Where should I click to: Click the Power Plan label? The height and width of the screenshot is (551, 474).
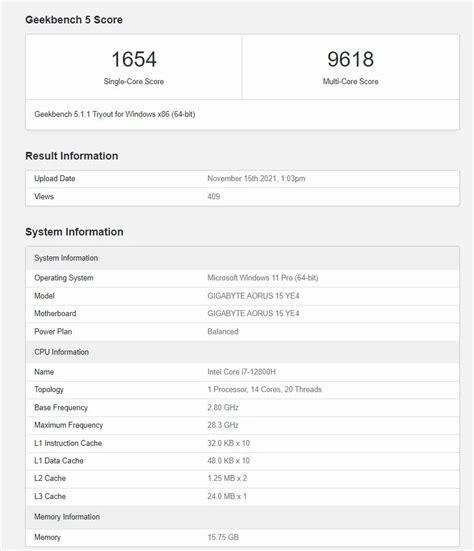point(53,331)
